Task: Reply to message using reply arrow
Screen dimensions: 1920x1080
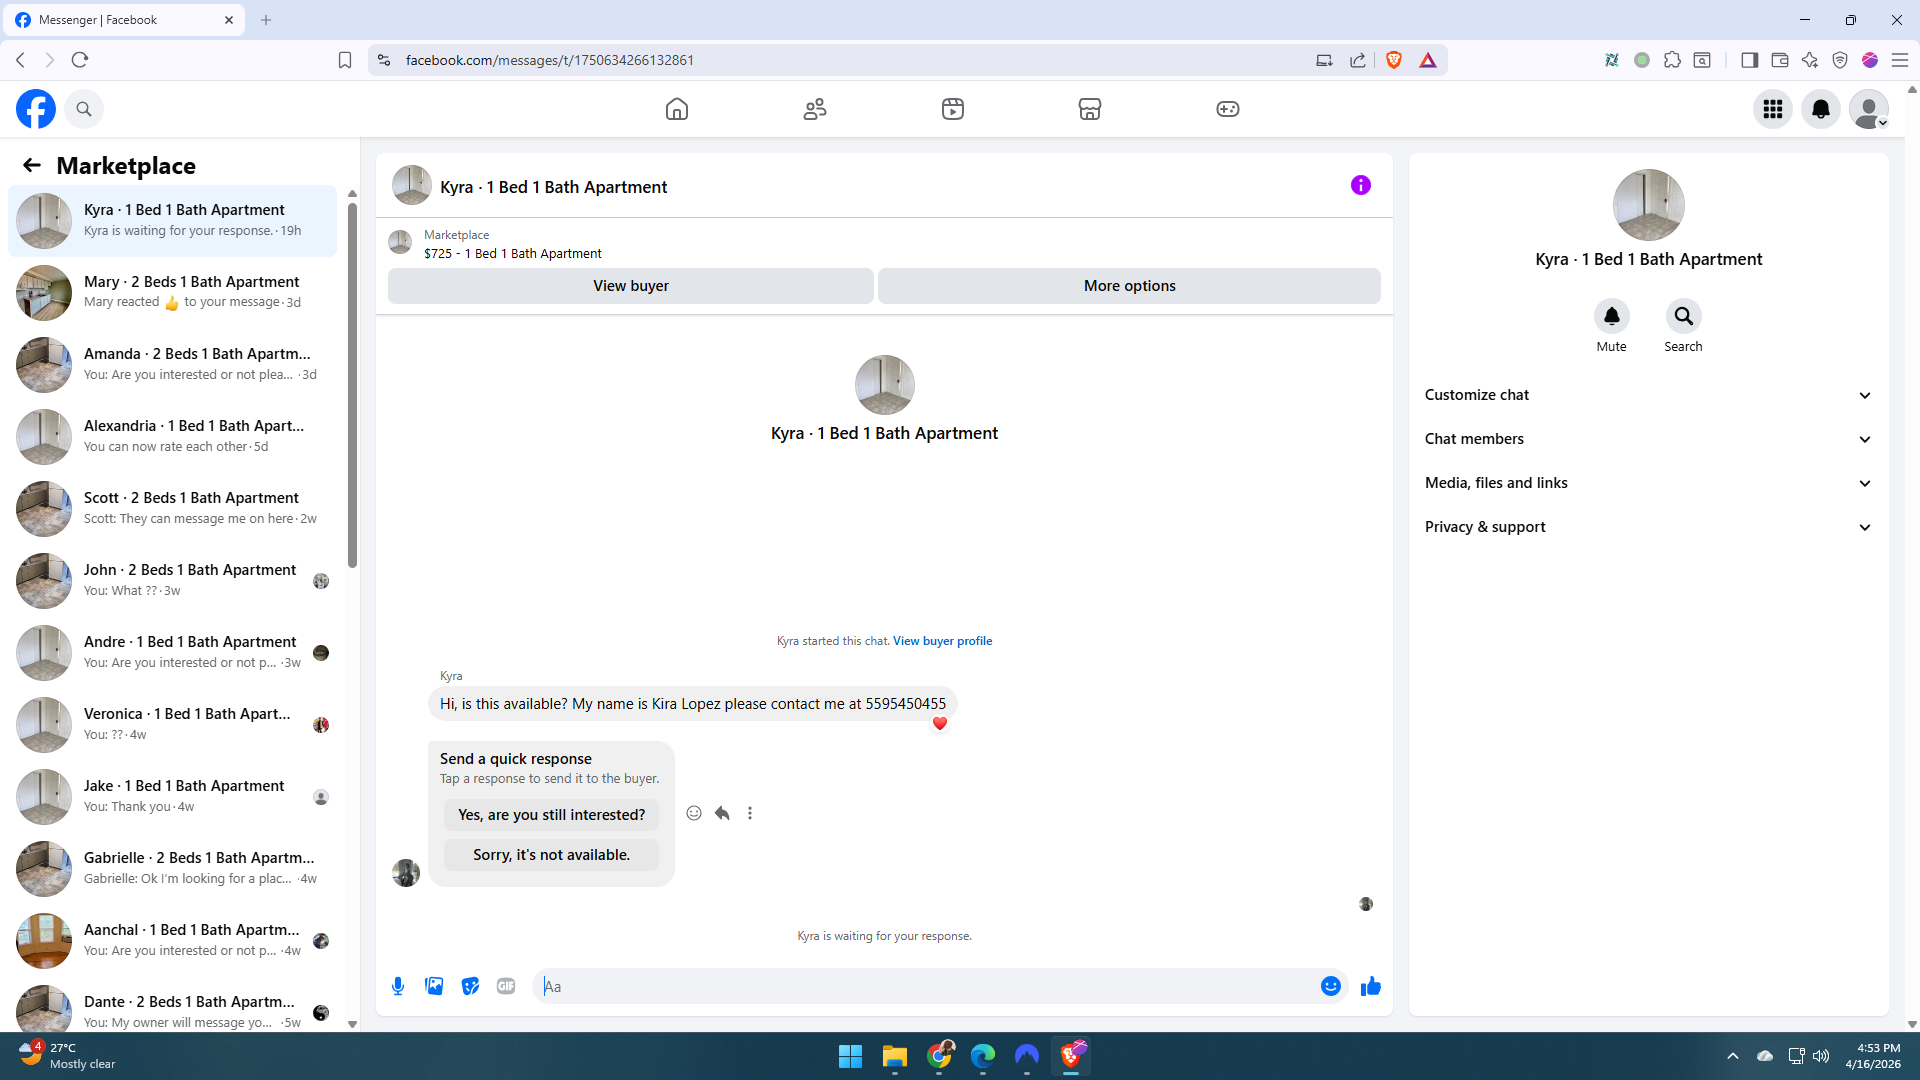Action: [x=722, y=813]
